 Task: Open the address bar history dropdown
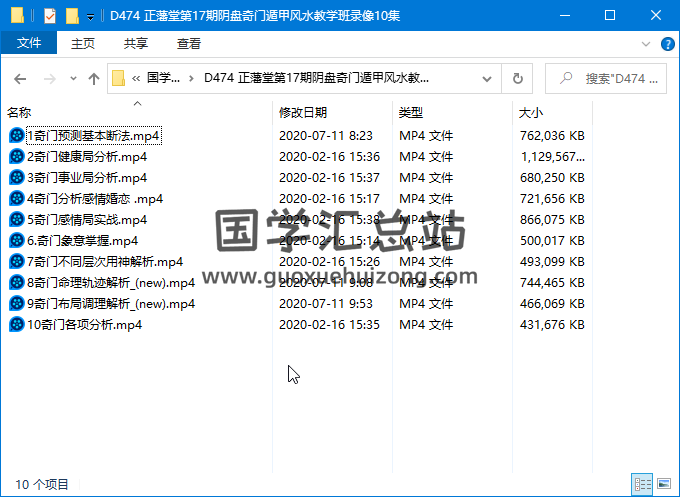pyautogui.click(x=487, y=79)
